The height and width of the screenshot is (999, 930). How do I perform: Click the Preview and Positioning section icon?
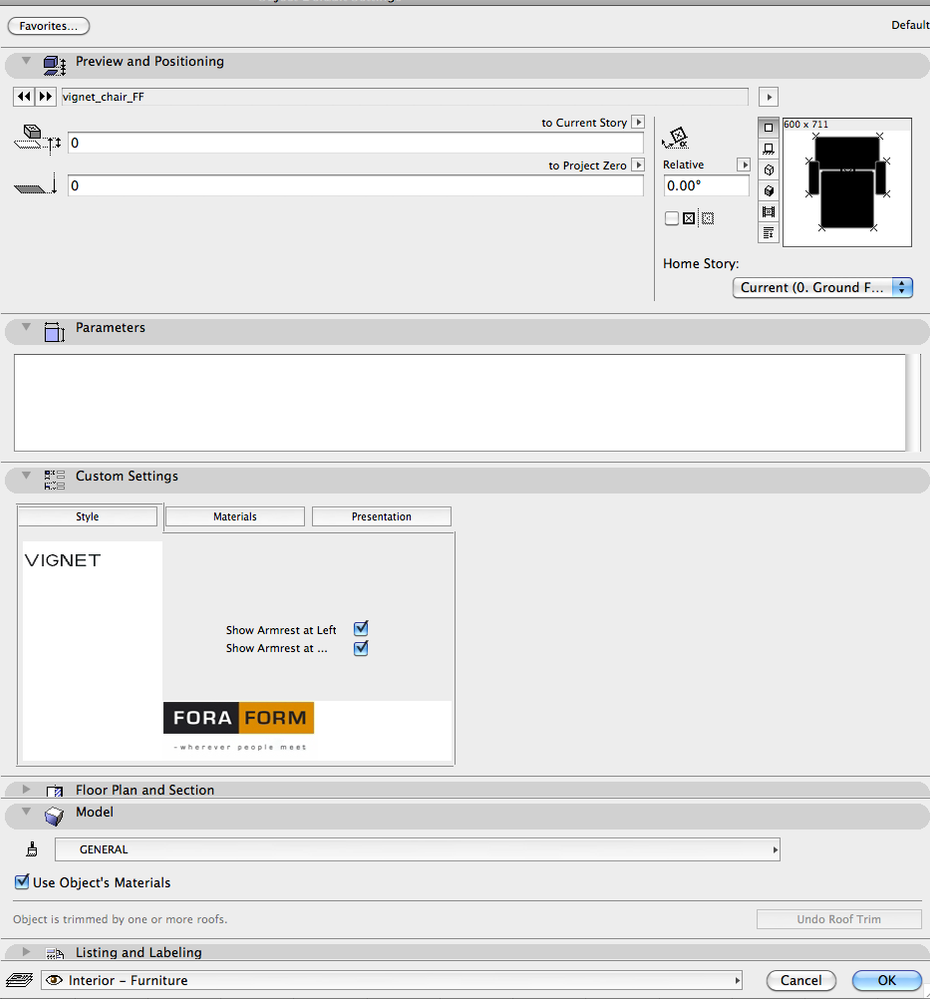click(x=53, y=61)
